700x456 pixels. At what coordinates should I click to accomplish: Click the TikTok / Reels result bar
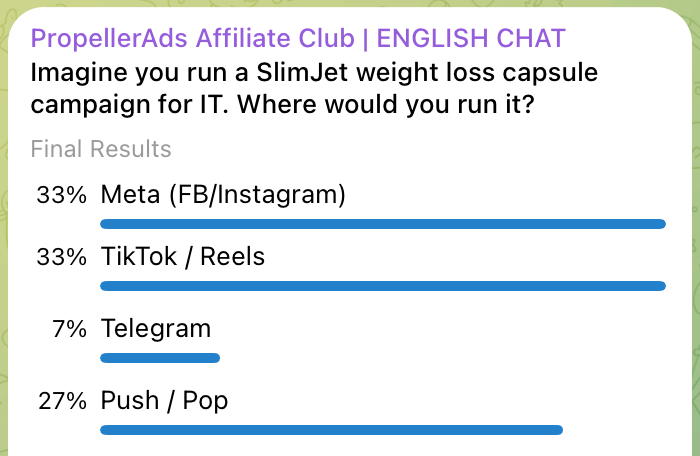pos(383,286)
